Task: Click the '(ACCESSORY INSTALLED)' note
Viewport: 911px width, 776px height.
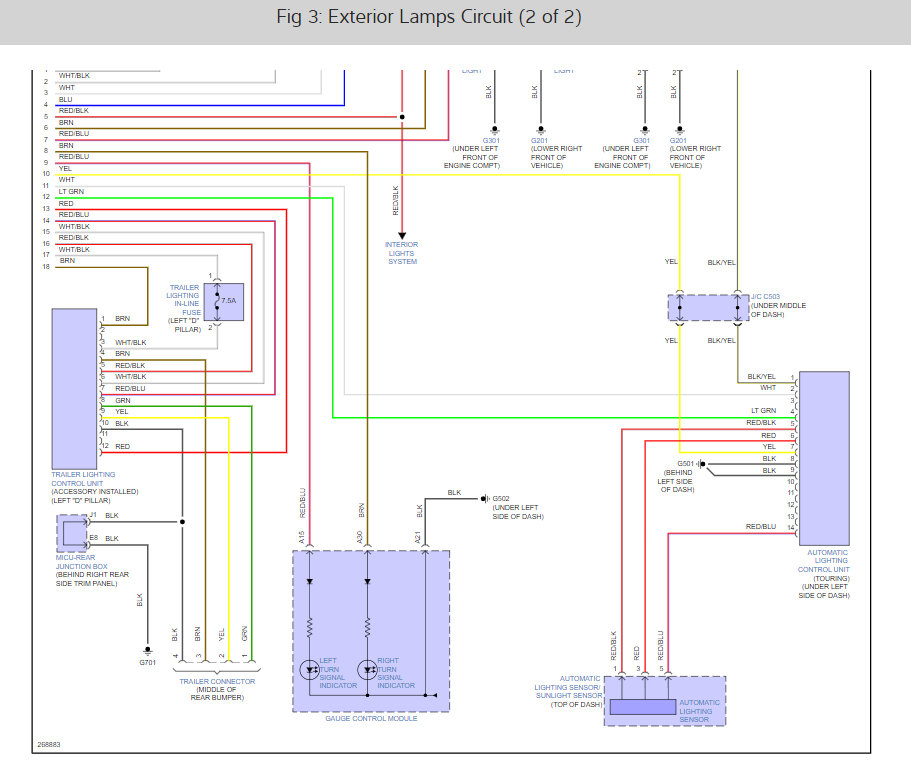Action: [95, 491]
